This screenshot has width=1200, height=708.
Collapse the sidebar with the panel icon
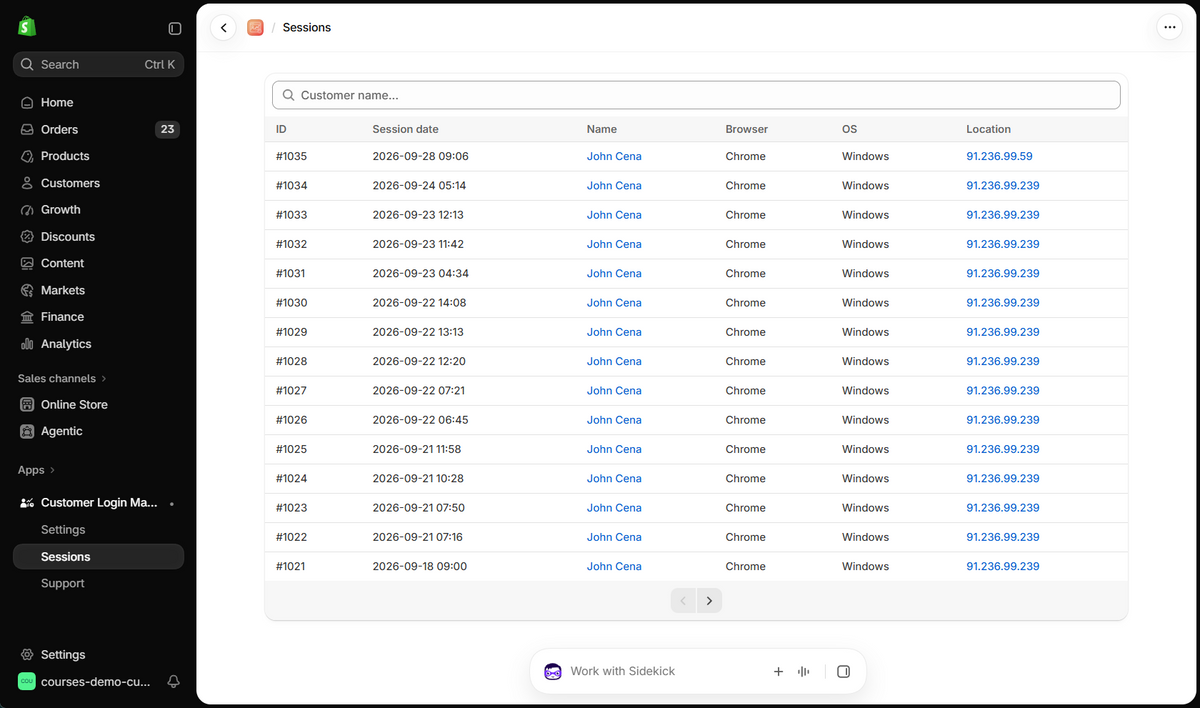[x=175, y=29]
